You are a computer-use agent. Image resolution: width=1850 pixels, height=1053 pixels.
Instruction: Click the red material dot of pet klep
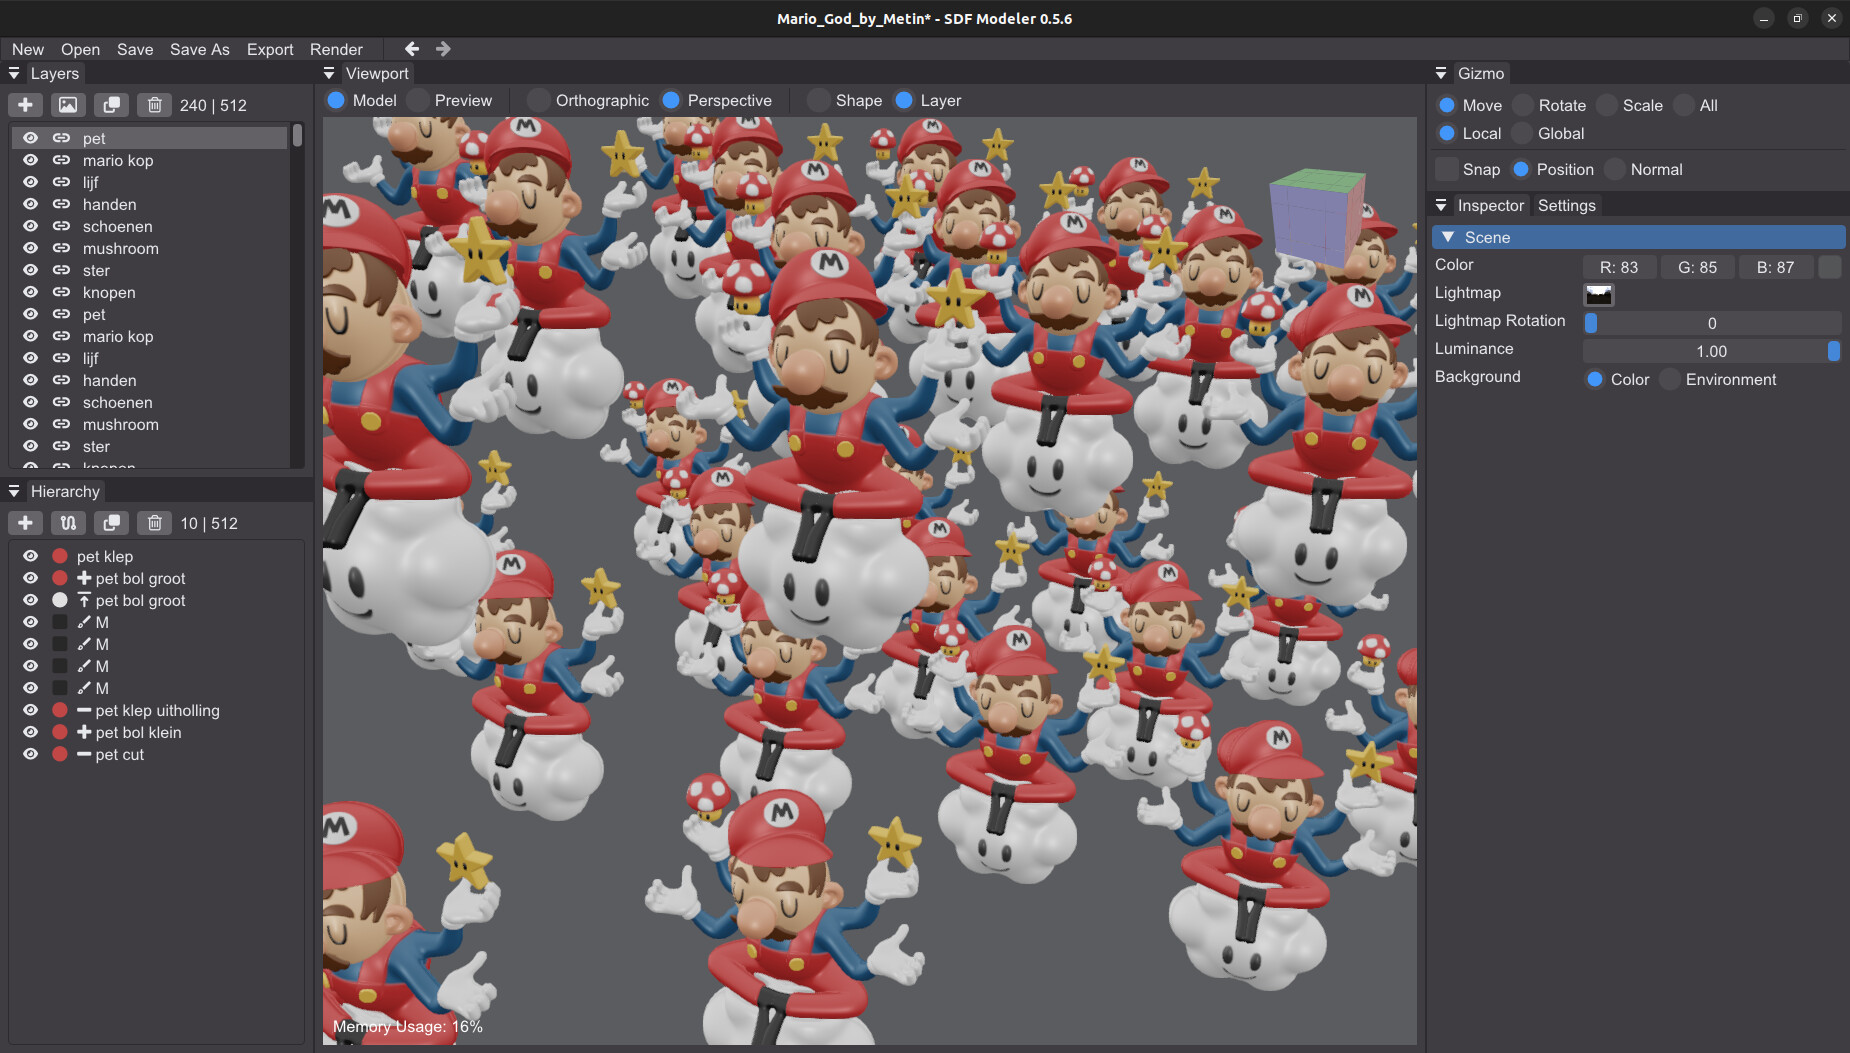(60, 556)
